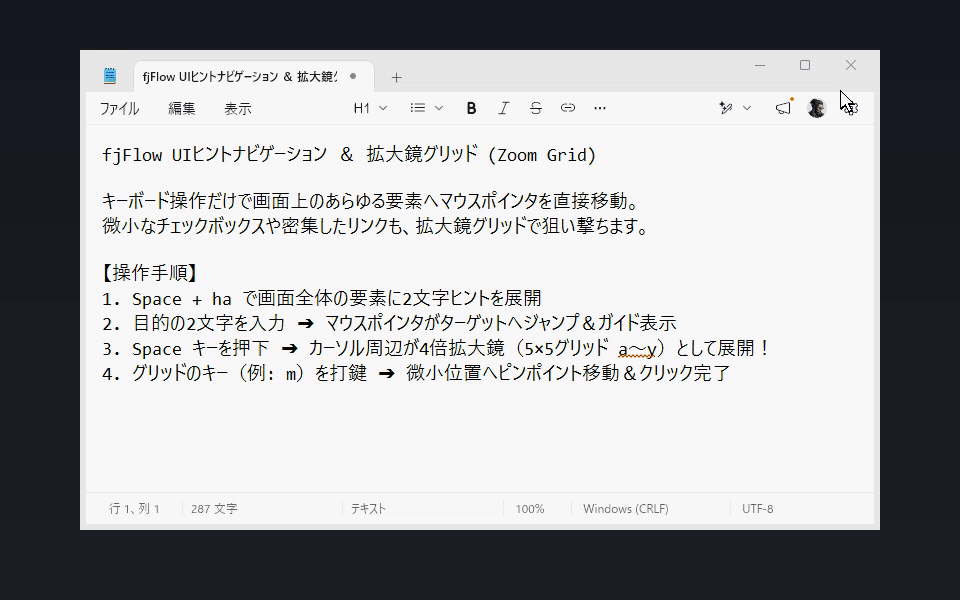Open Notepad settings gear
960x600 pixels.
[x=851, y=108]
